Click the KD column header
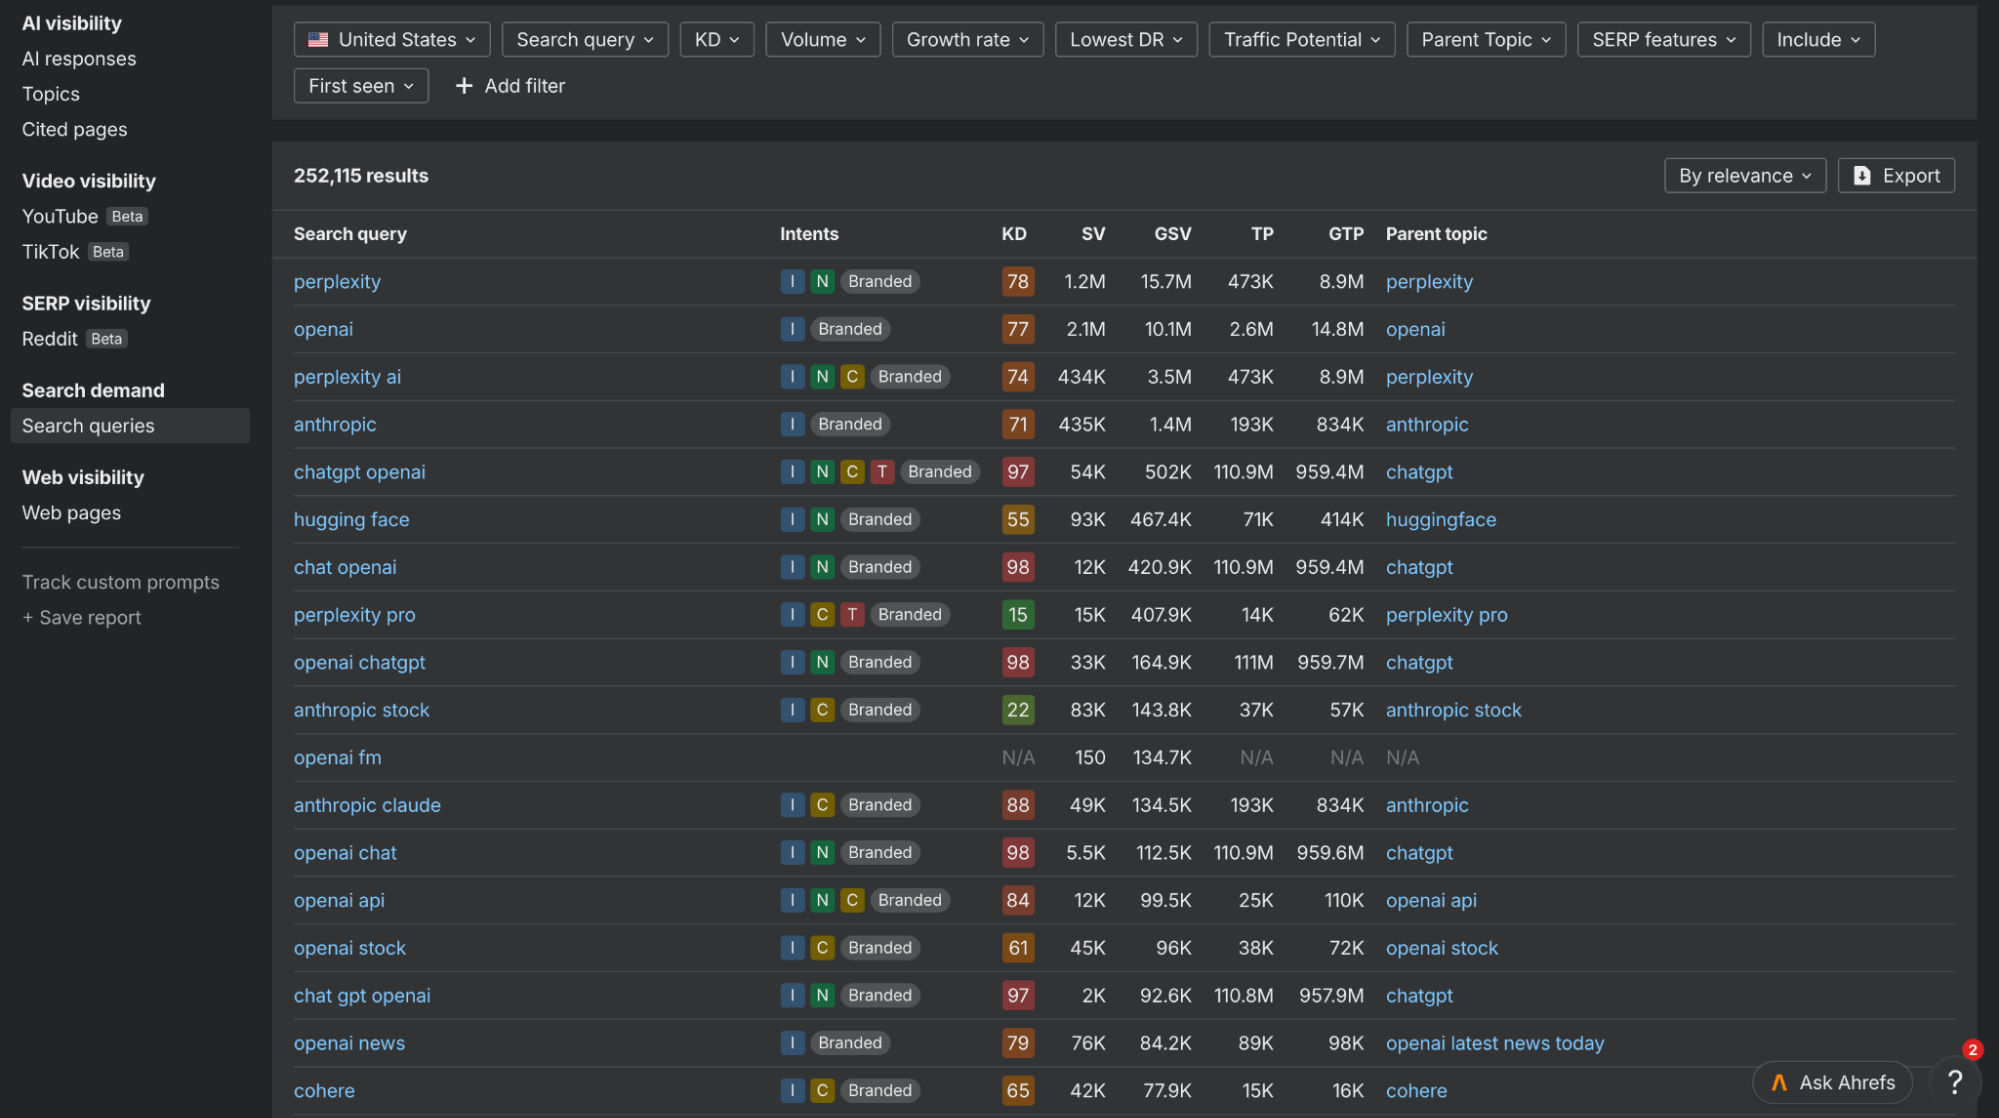This screenshot has width=1999, height=1118. tap(1014, 234)
